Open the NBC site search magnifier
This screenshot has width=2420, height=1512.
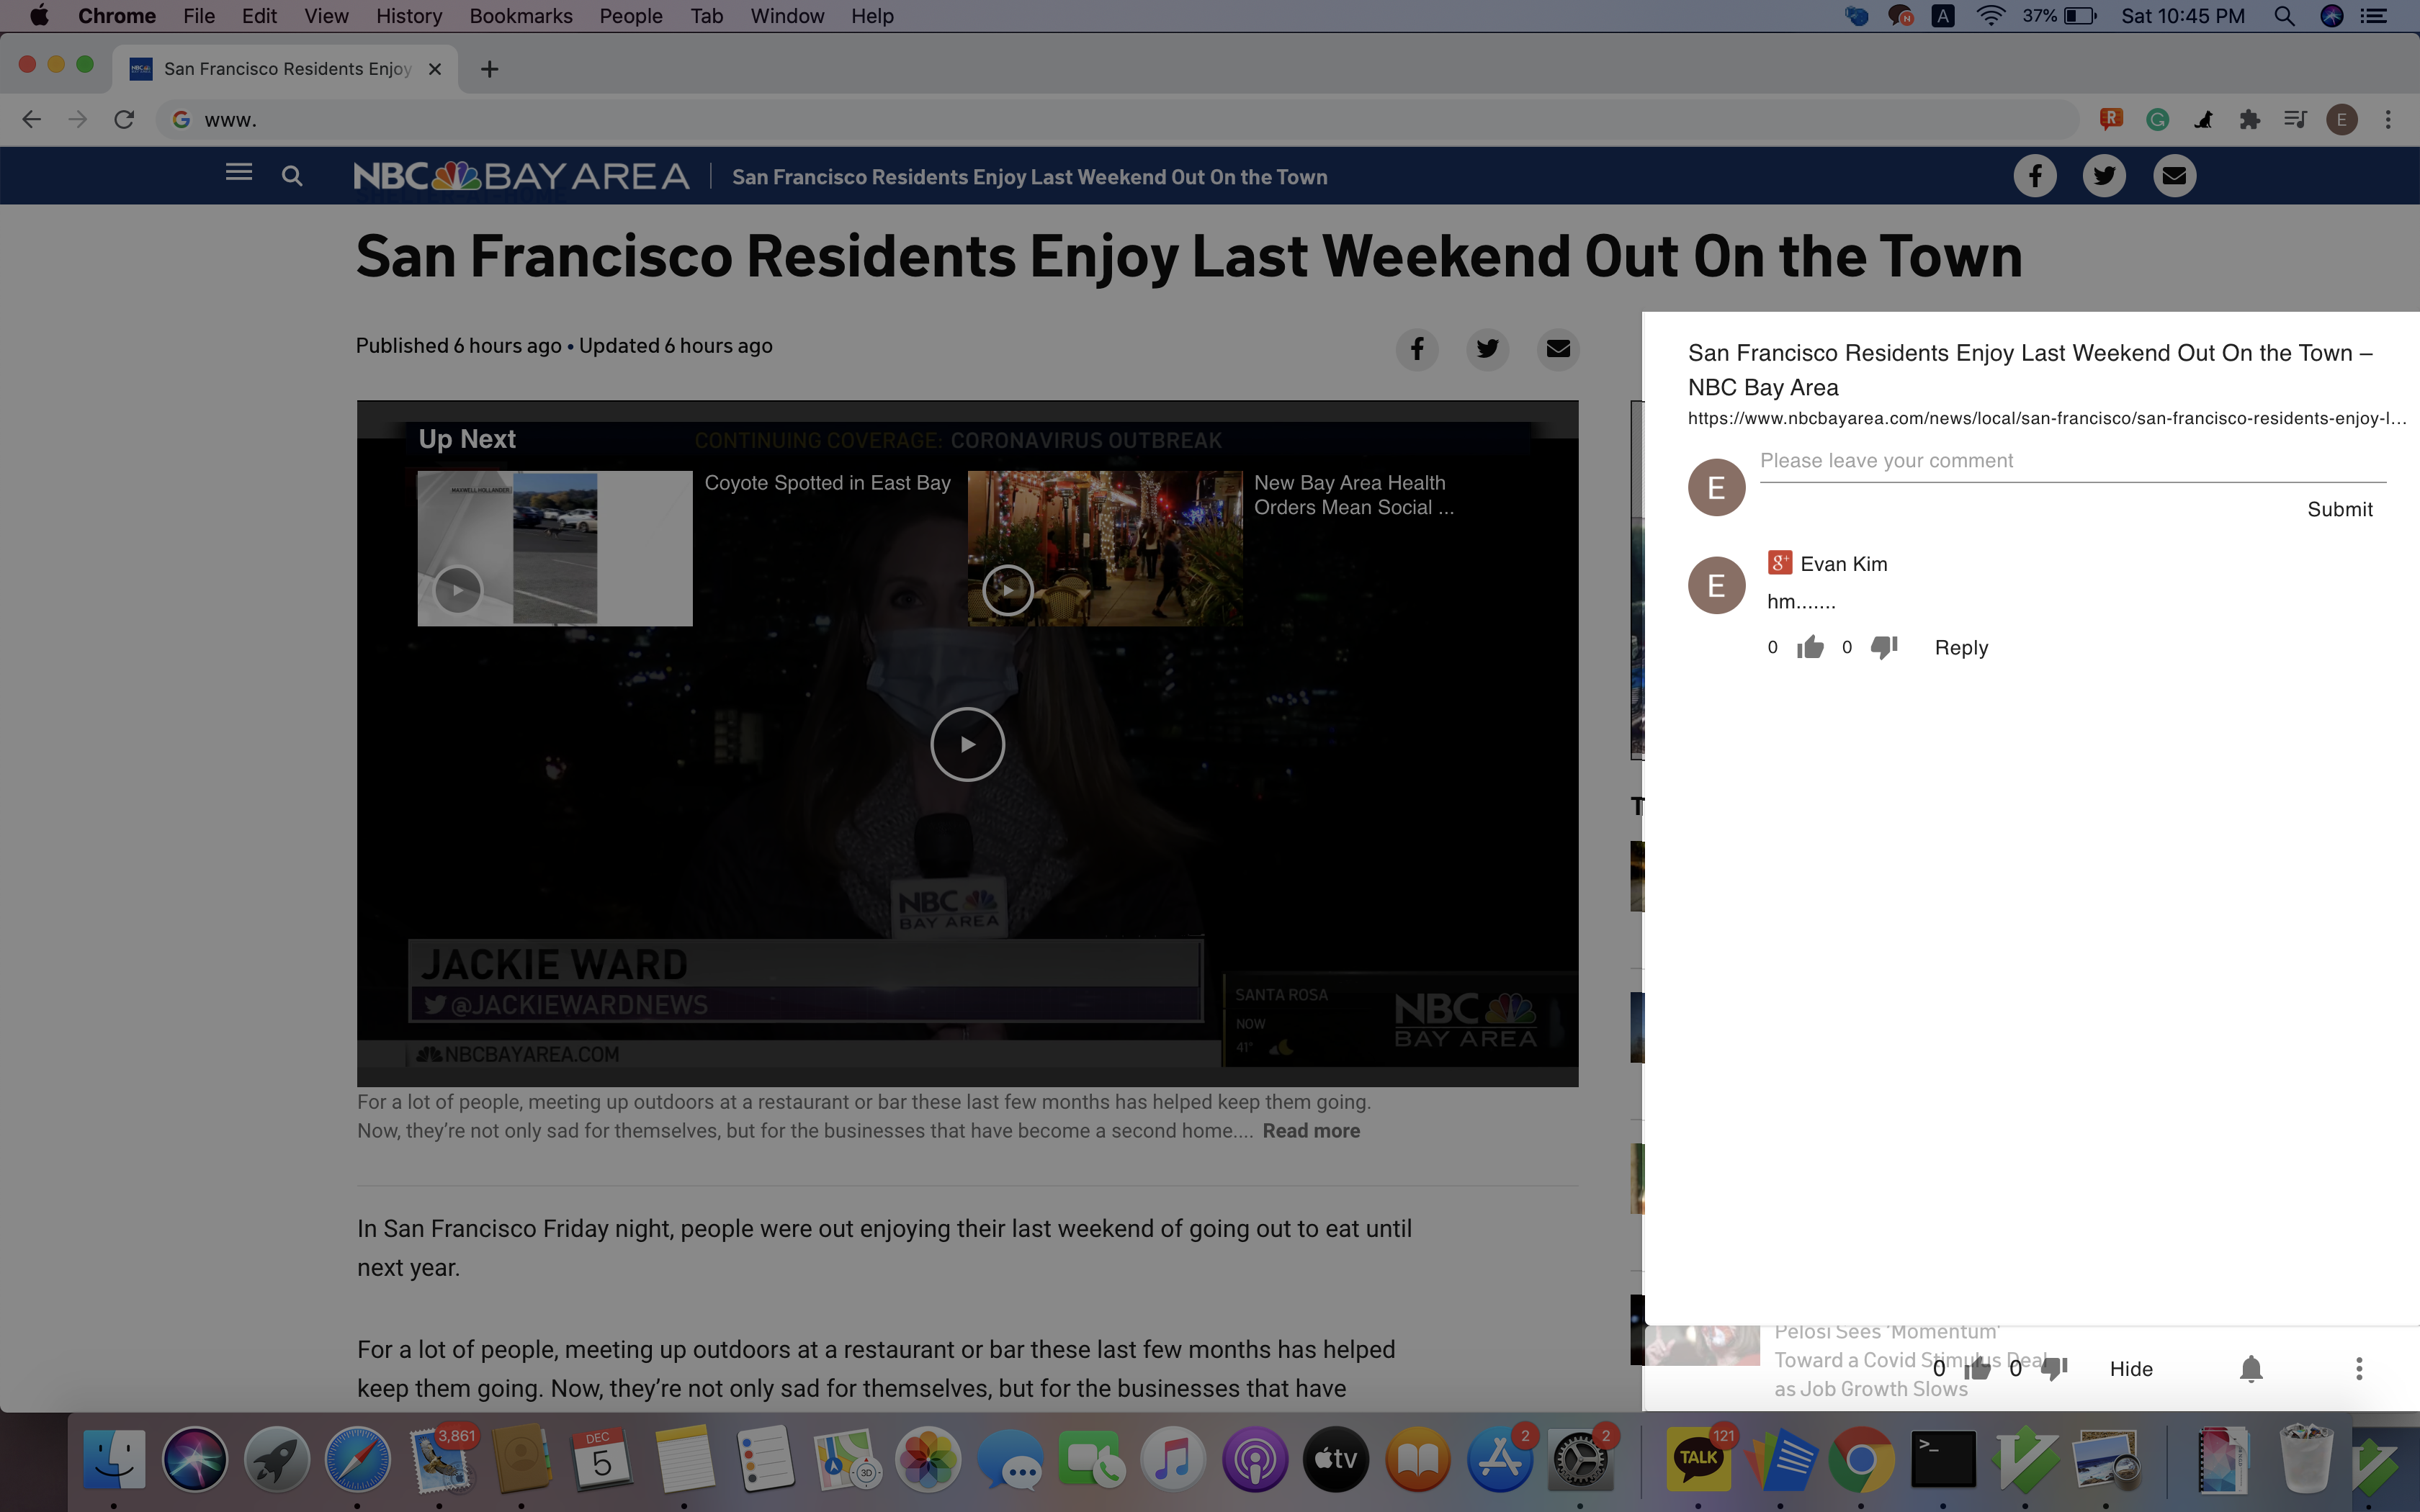[x=291, y=176]
